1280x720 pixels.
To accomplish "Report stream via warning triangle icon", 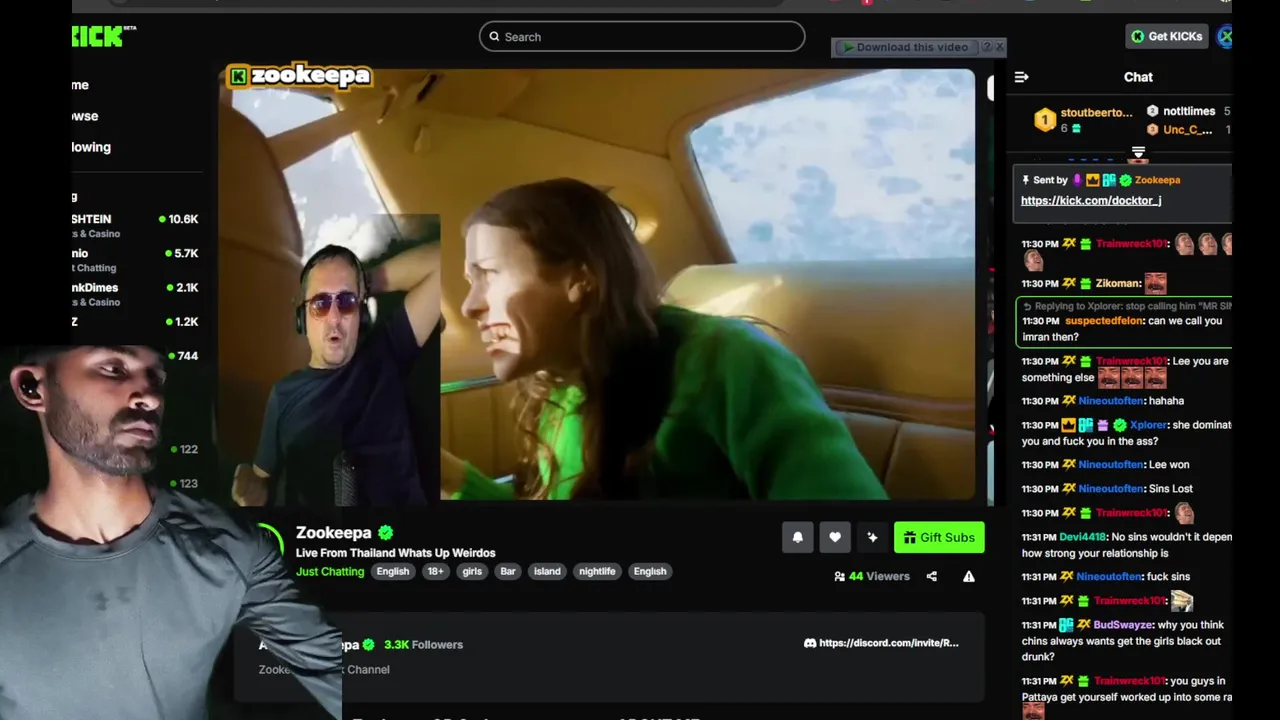I will pos(969,577).
